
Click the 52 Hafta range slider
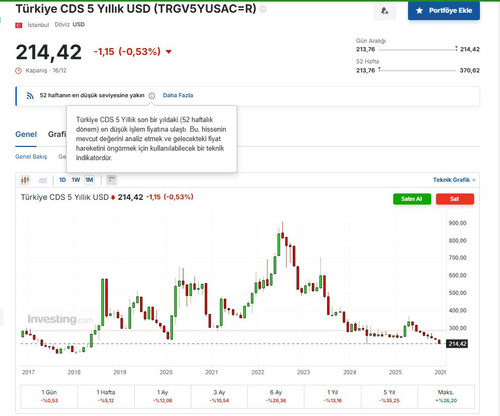[418, 70]
